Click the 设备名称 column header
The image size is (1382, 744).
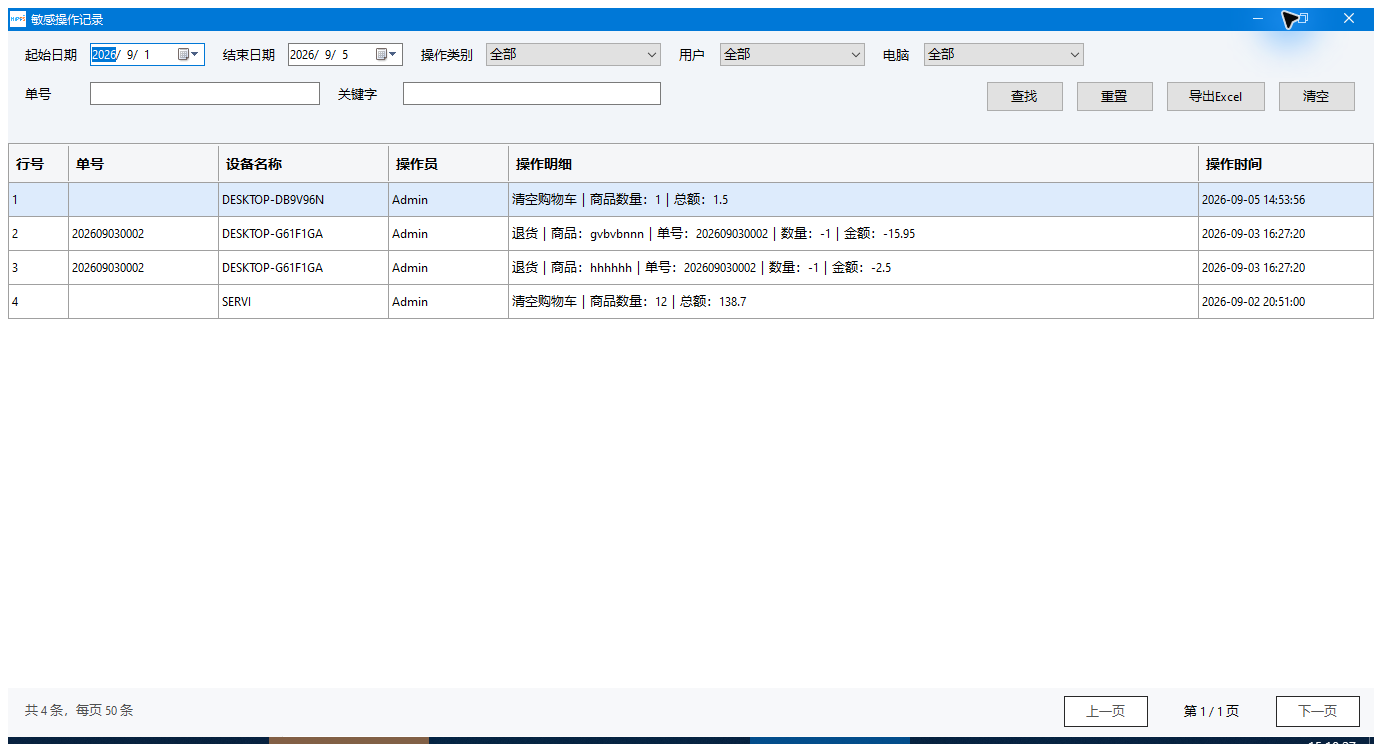(x=304, y=164)
